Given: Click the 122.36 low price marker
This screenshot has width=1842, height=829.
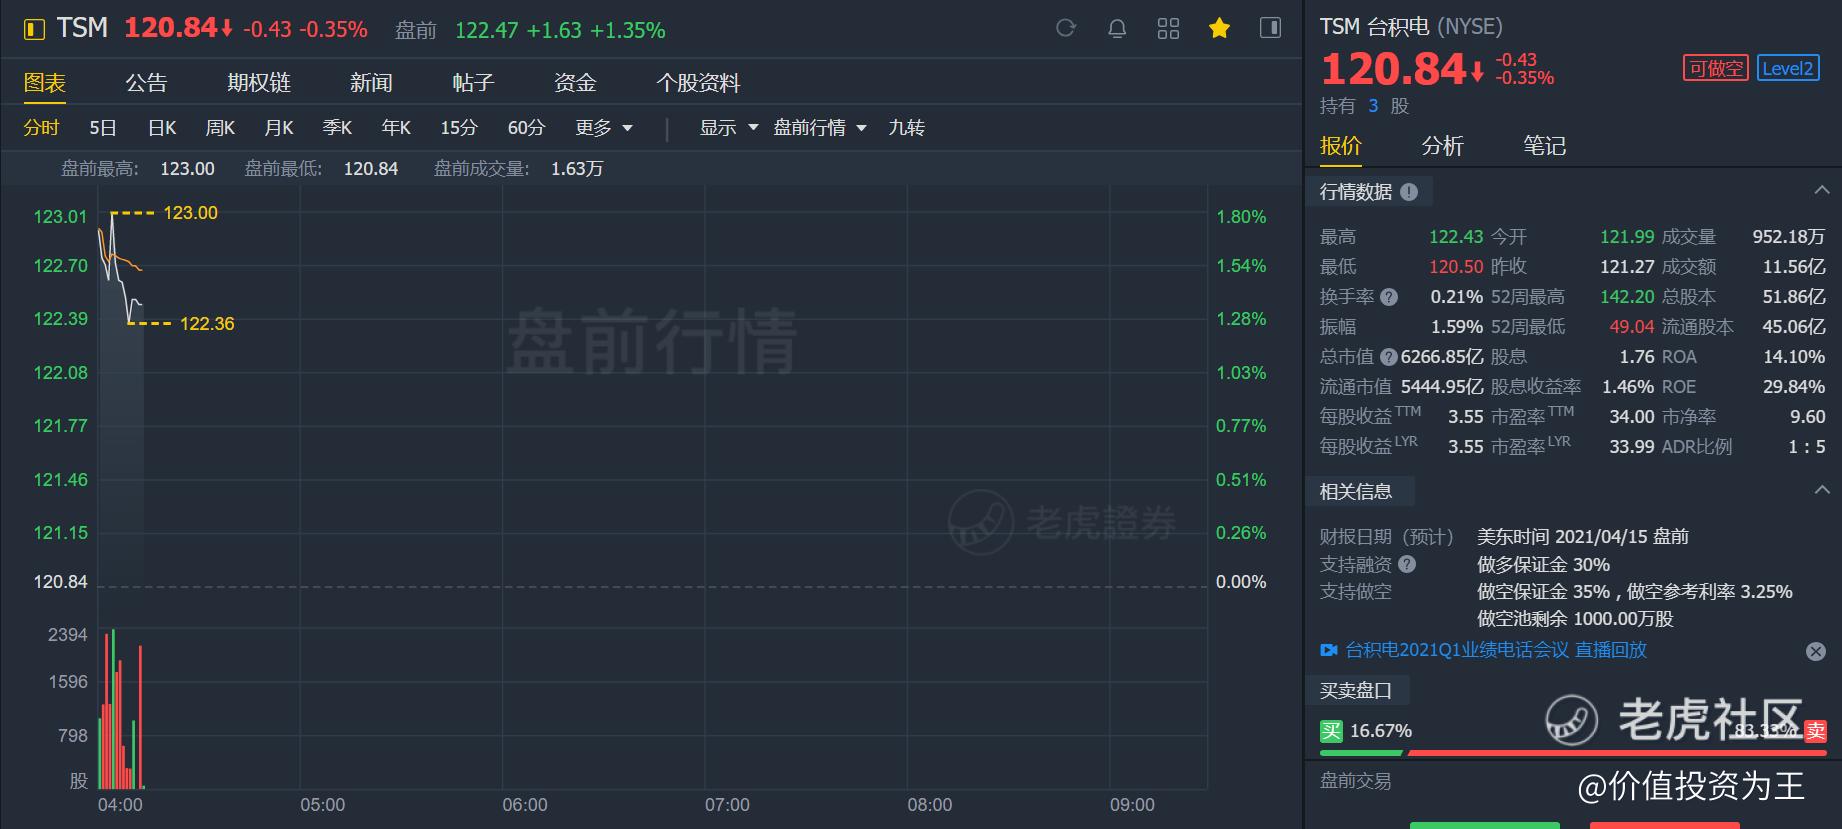Looking at the screenshot, I should (x=207, y=324).
